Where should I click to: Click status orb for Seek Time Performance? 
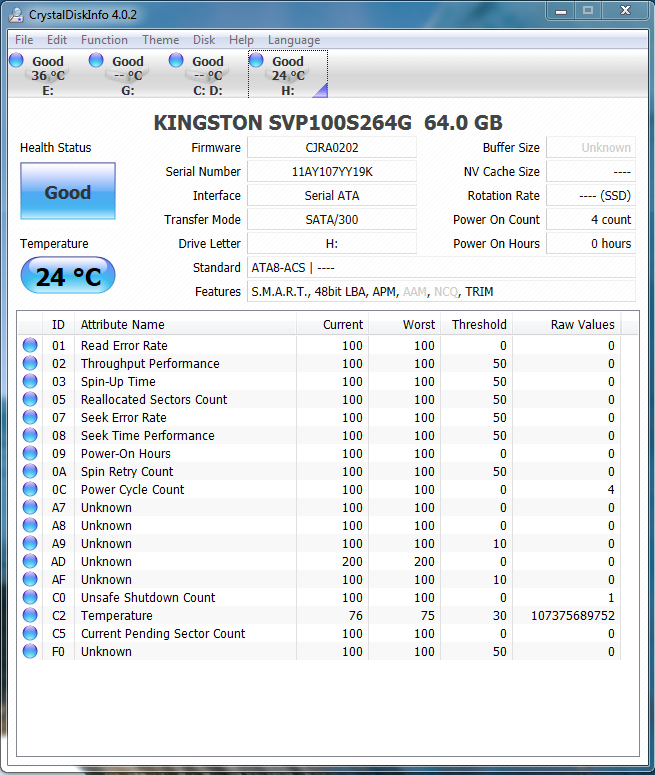[30, 435]
